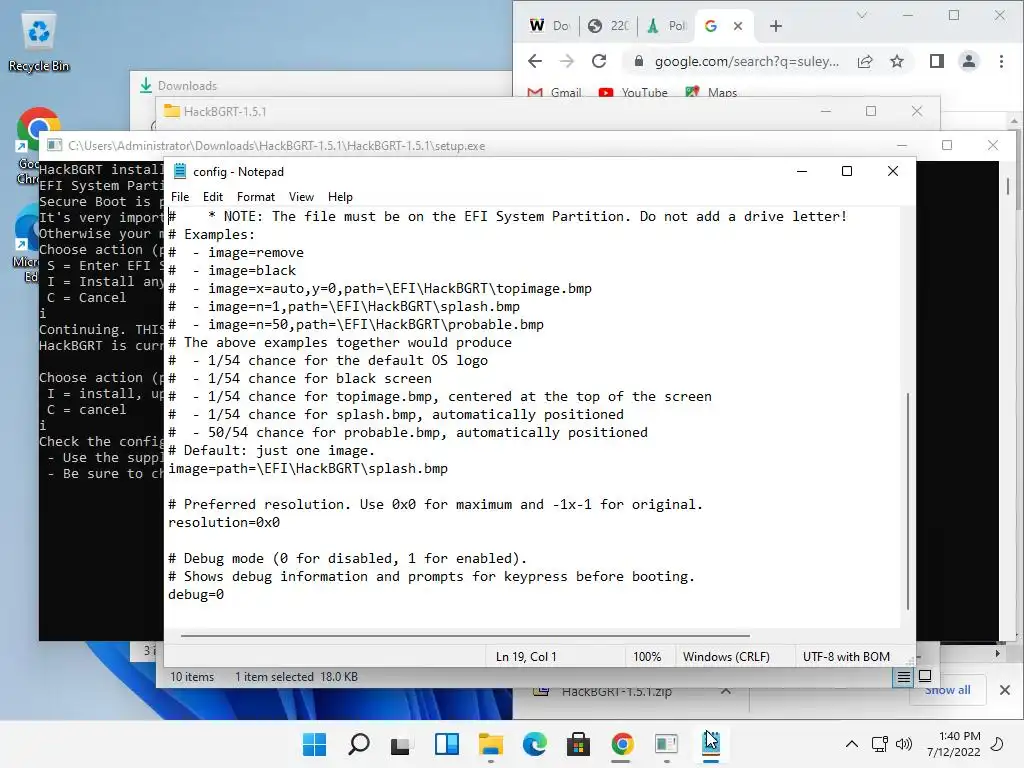Click the 'resolution=0x0' line
The width and height of the screenshot is (1024, 768).
tap(224, 522)
